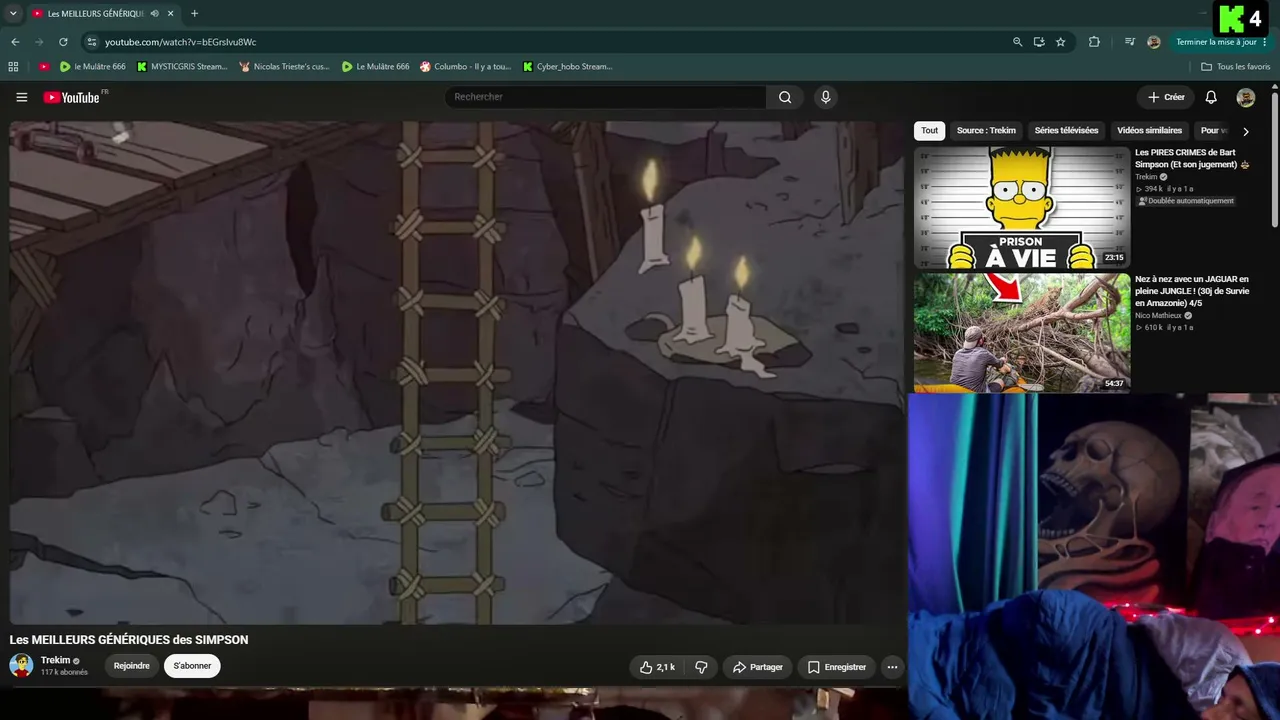Click the address bar URL
The width and height of the screenshot is (1280, 720).
[x=181, y=42]
